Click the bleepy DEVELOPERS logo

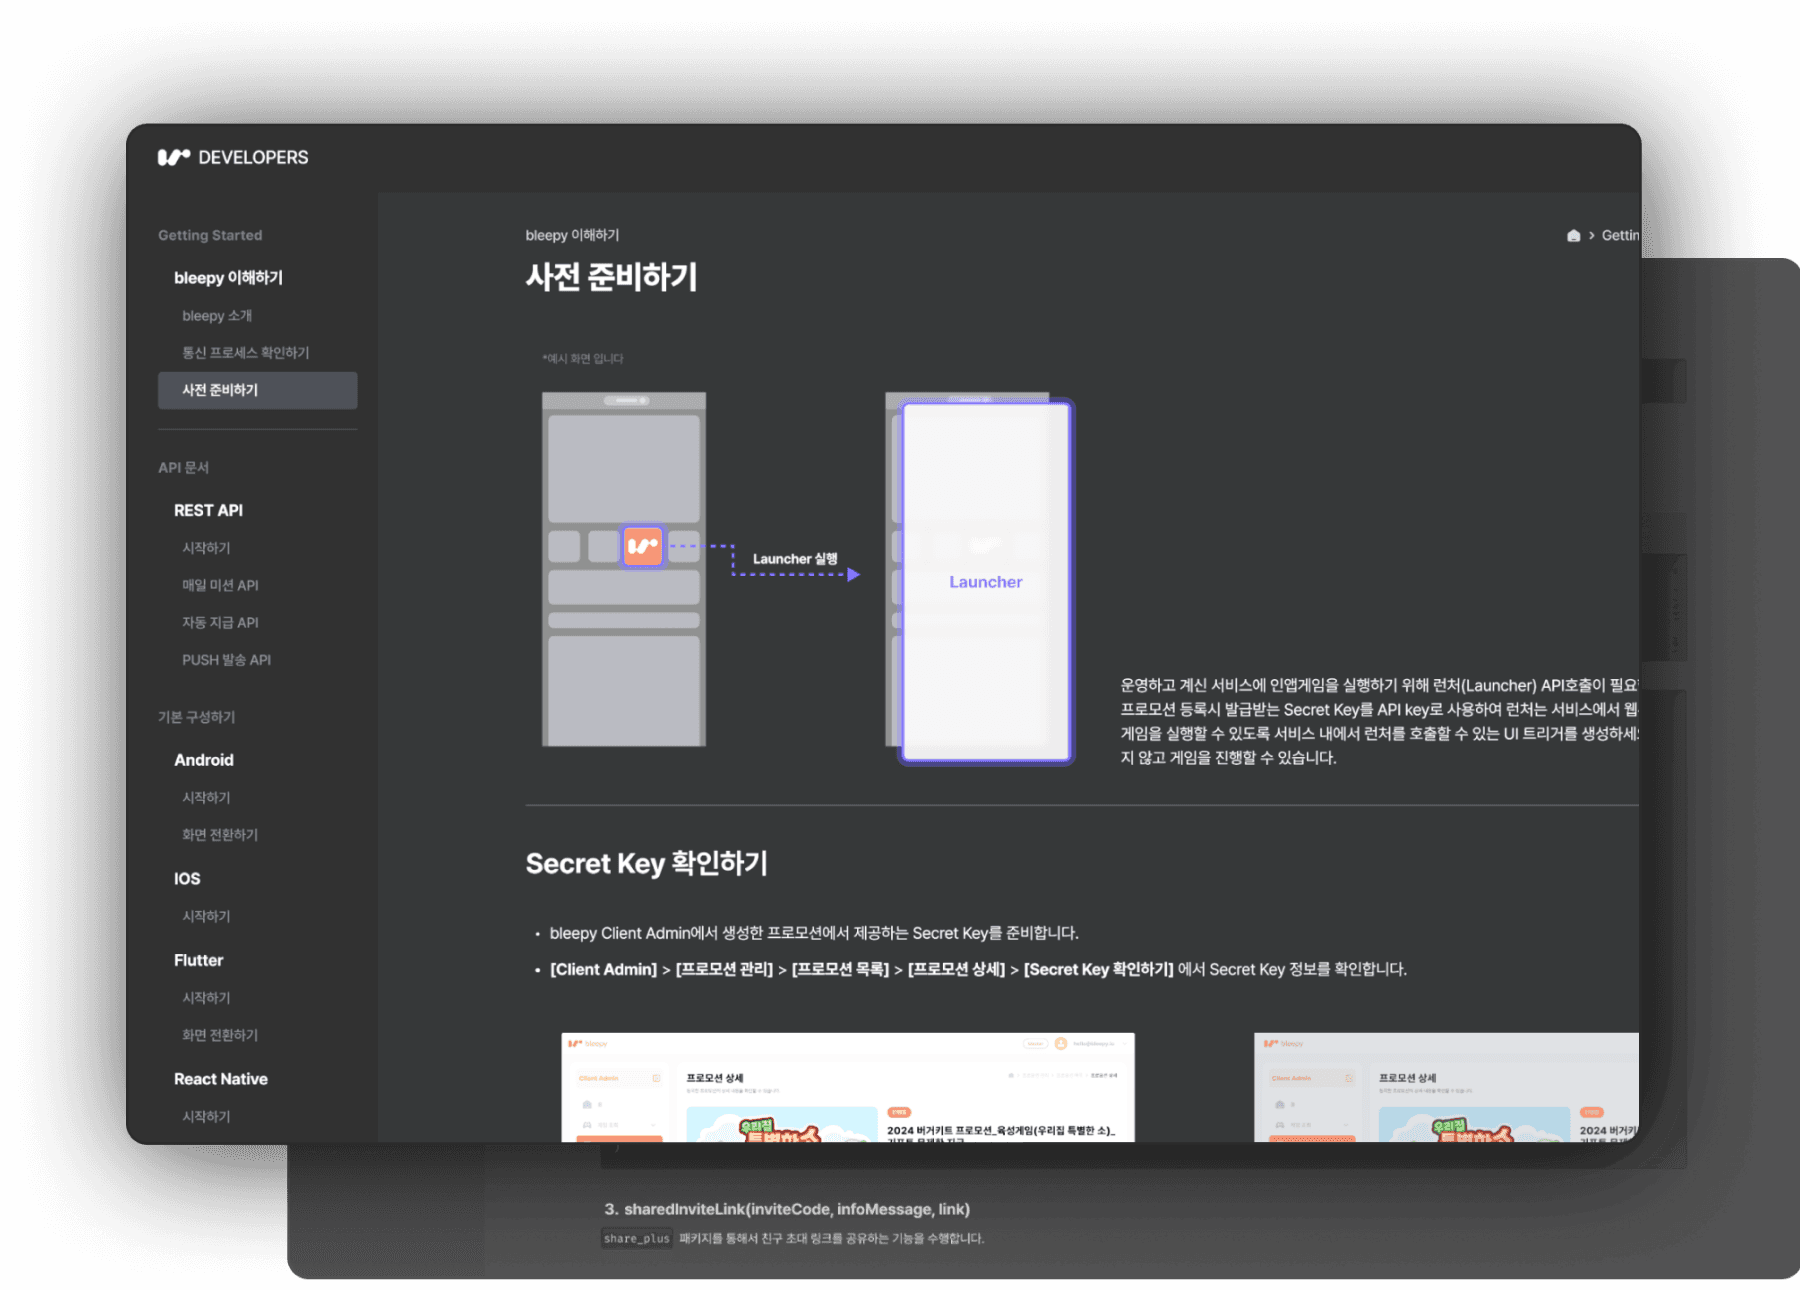233,157
